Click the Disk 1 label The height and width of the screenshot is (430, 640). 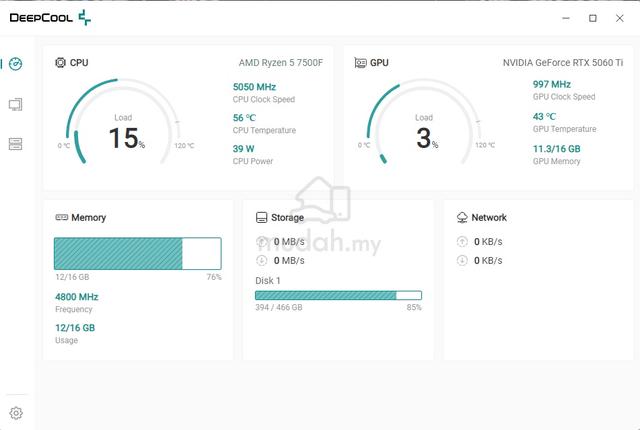[268, 281]
